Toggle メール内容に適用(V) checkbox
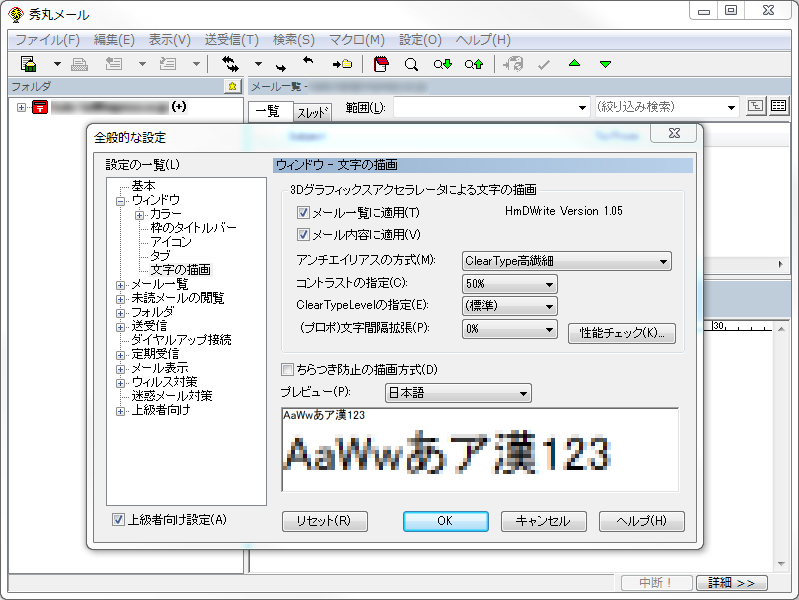The image size is (799, 600). point(303,235)
